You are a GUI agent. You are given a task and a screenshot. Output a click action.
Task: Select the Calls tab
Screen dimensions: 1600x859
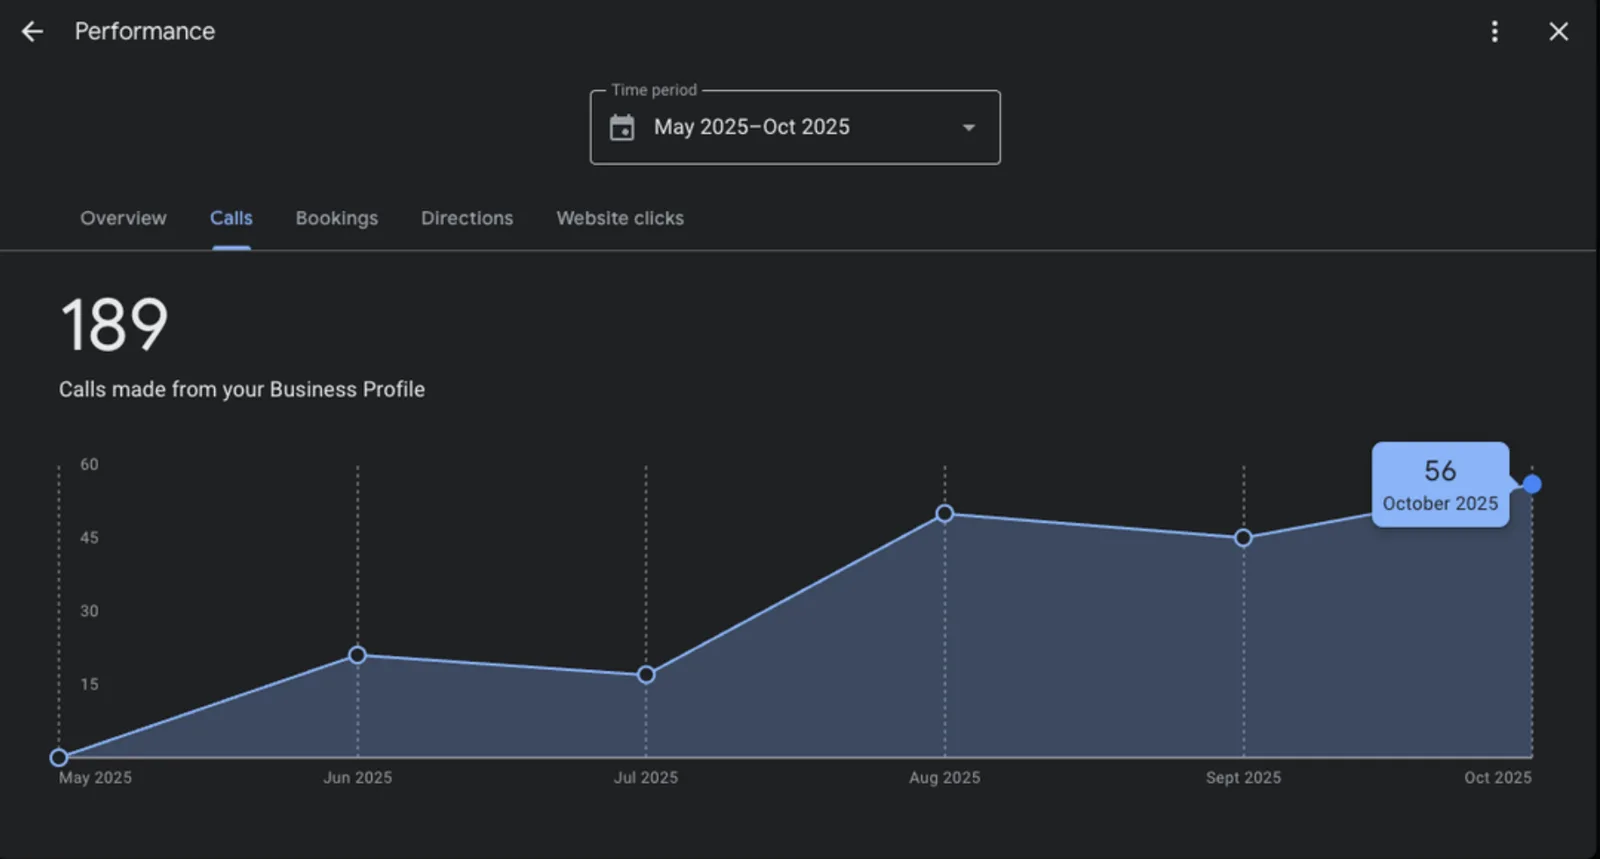[x=231, y=218]
